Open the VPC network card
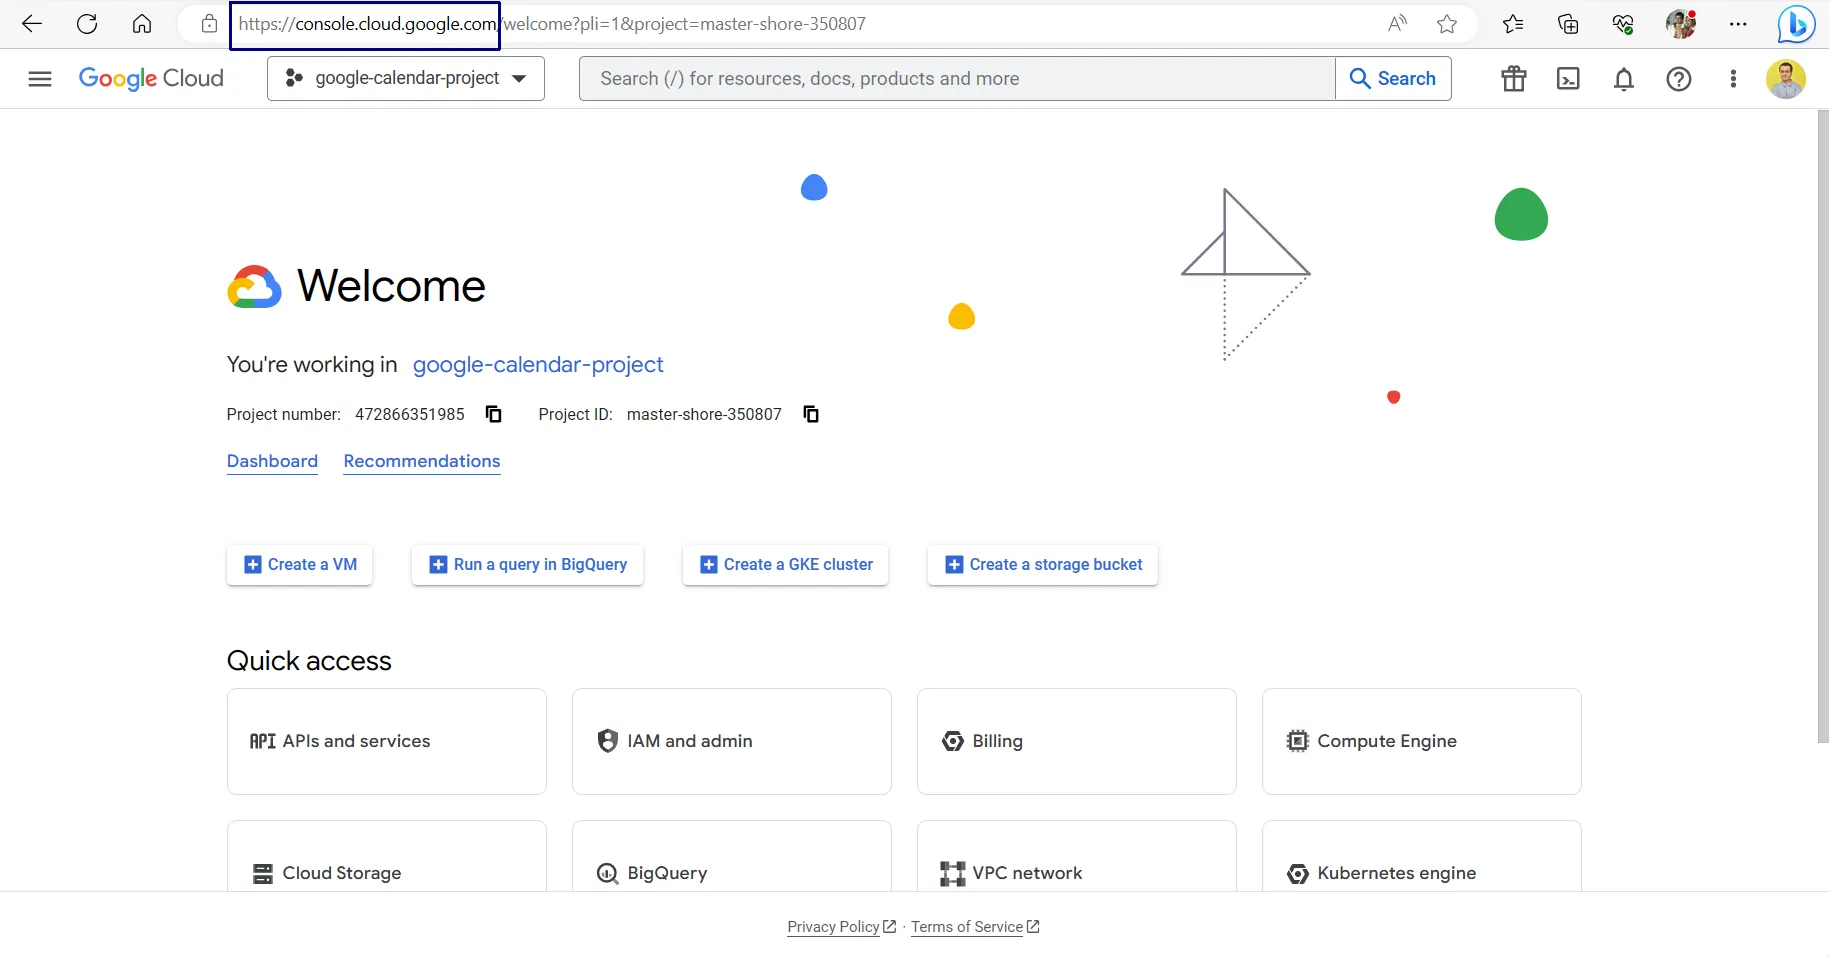Viewport: 1829px width, 956px height. [1077, 857]
